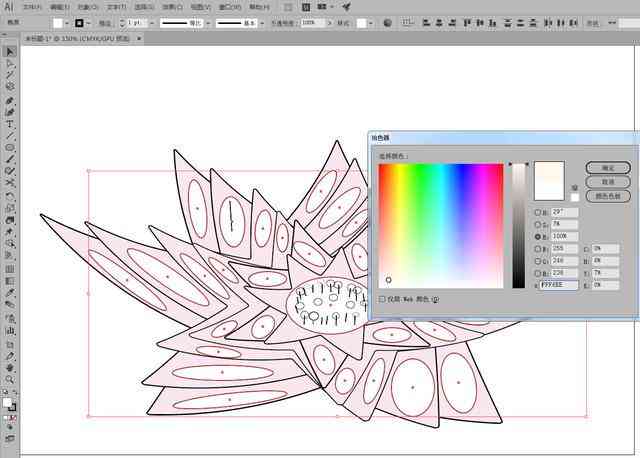This screenshot has height=458, width=640.
Task: Click the horizontal align left icon
Action: [426, 23]
